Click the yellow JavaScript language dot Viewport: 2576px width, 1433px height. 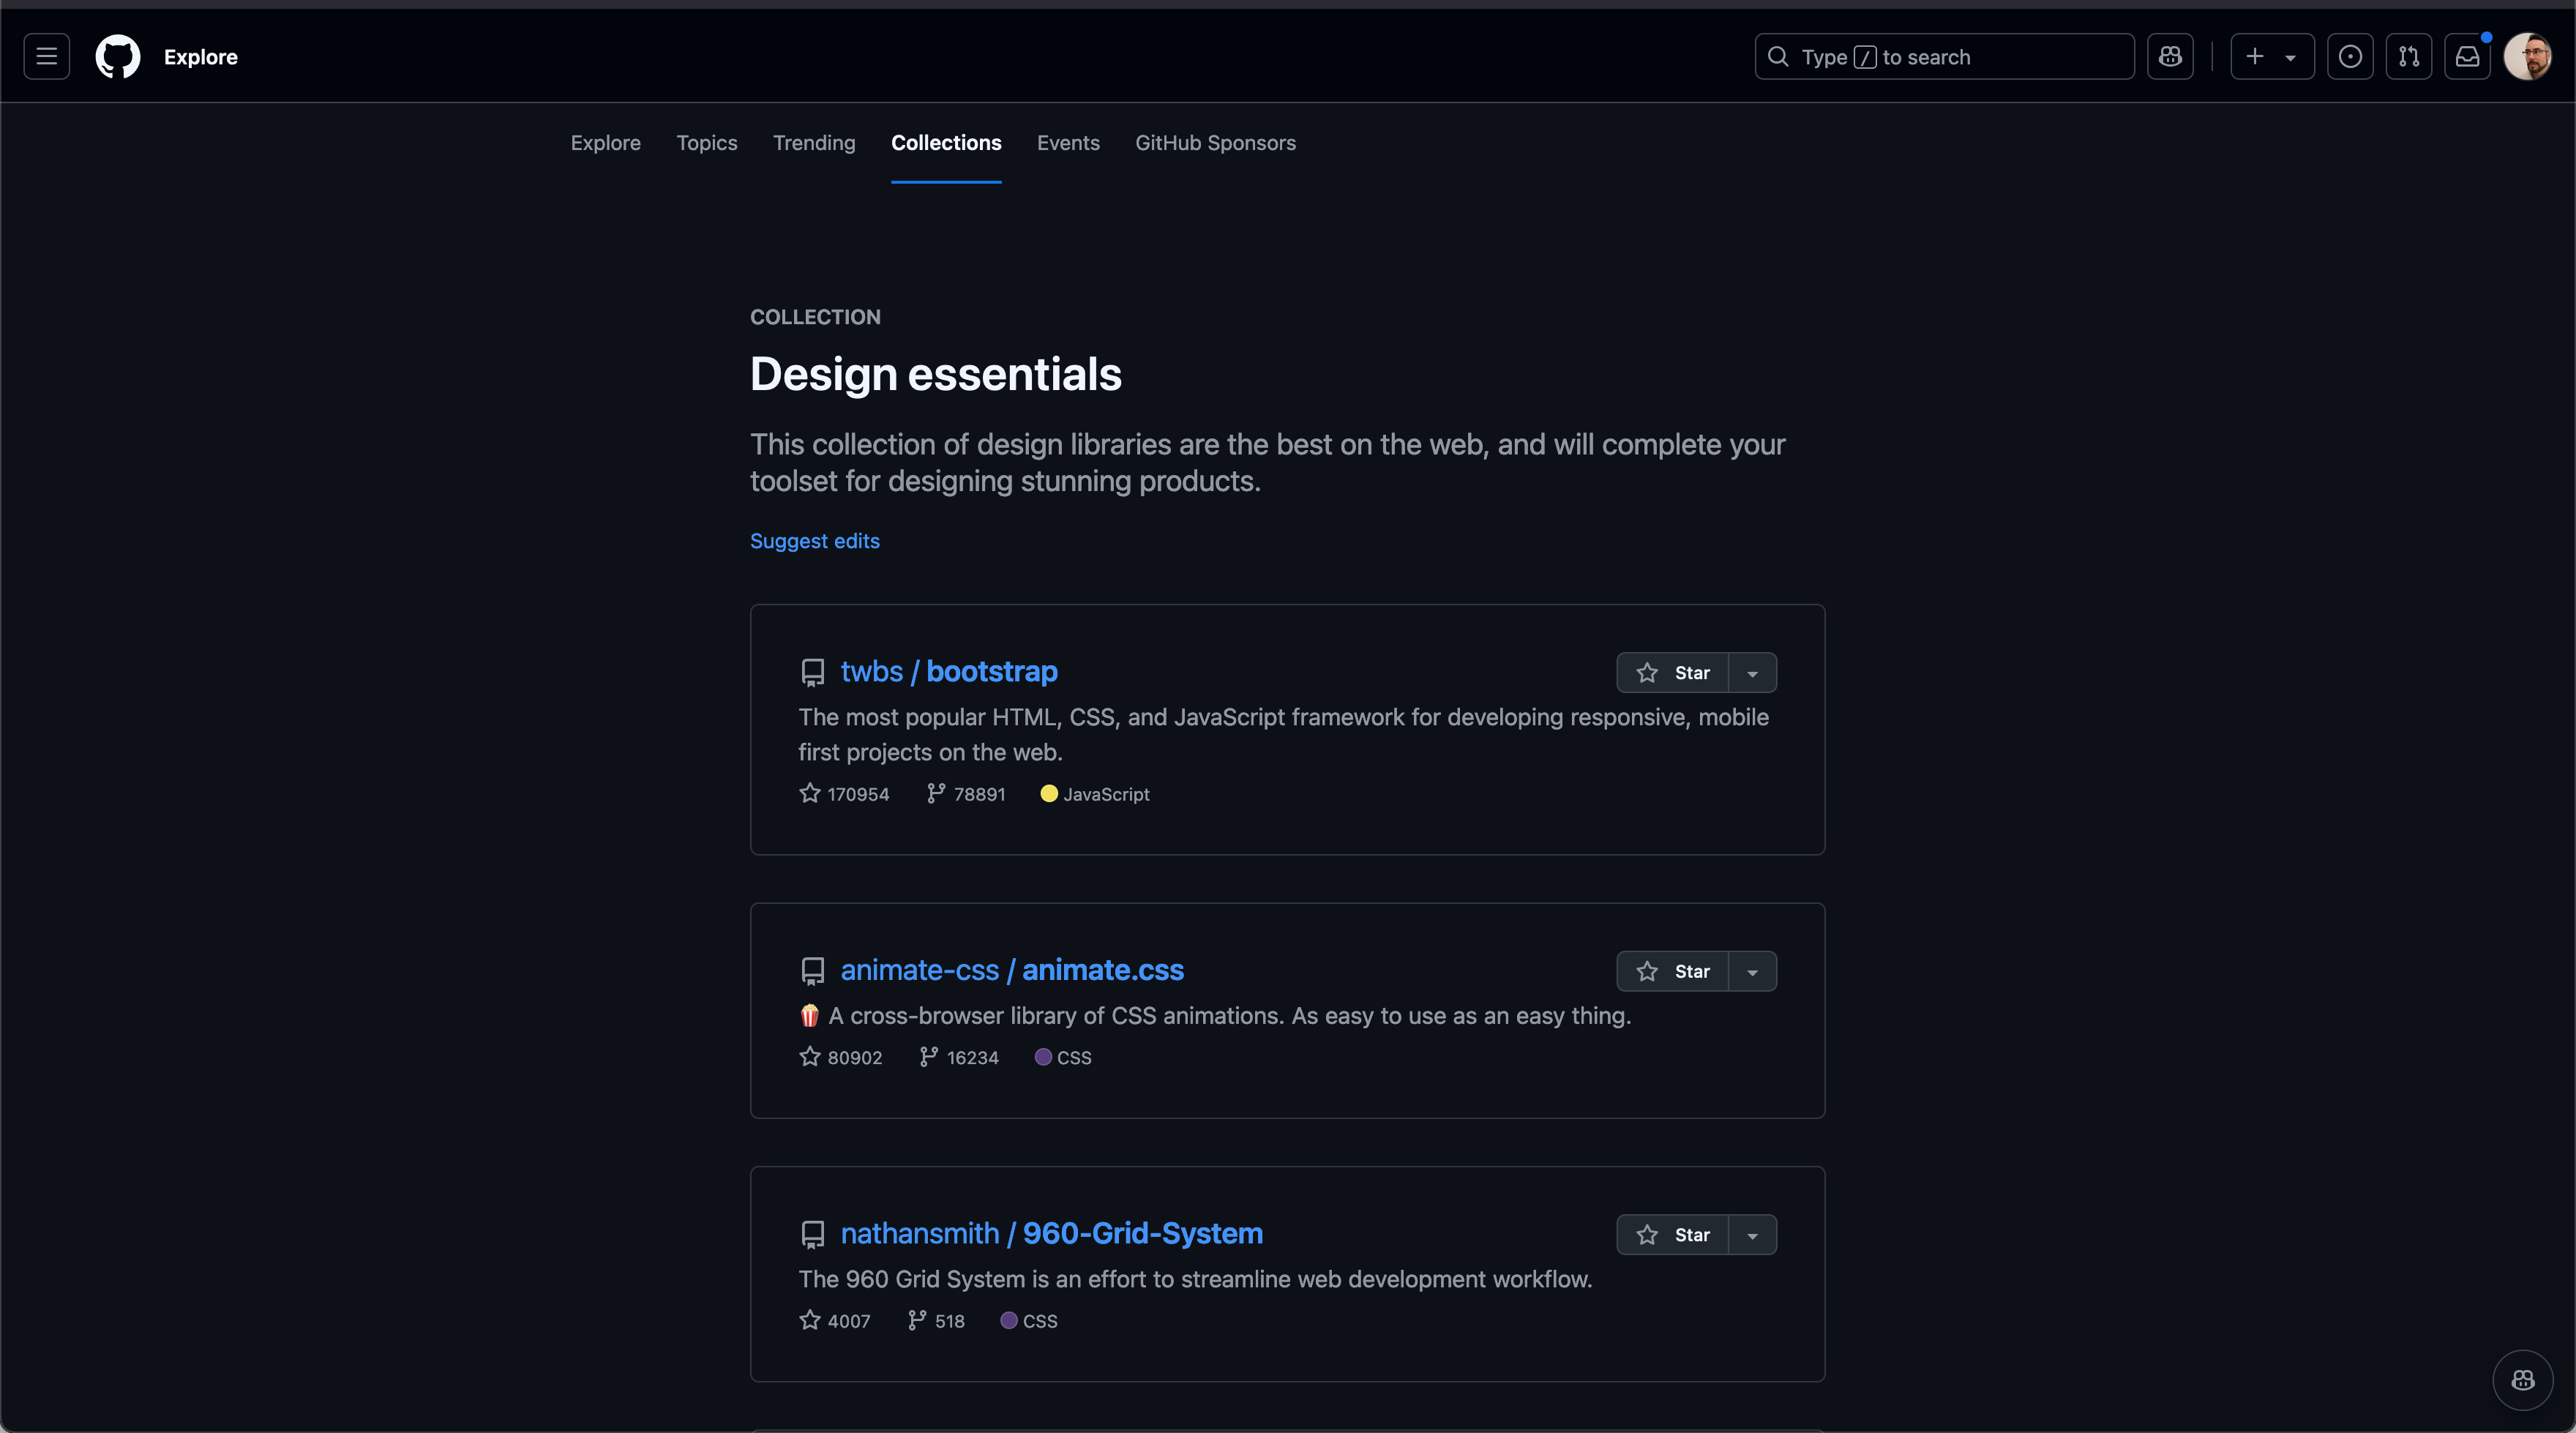point(1049,793)
